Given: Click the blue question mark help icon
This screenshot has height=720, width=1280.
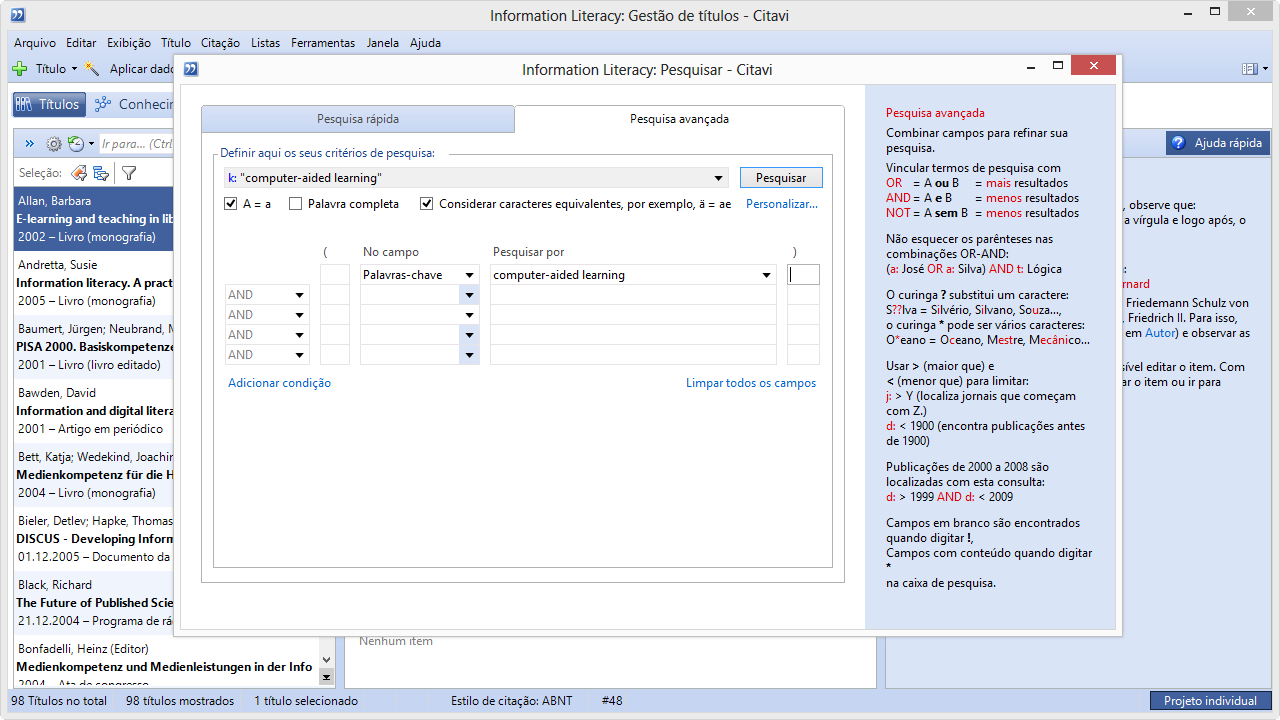Looking at the screenshot, I should pos(1178,143).
